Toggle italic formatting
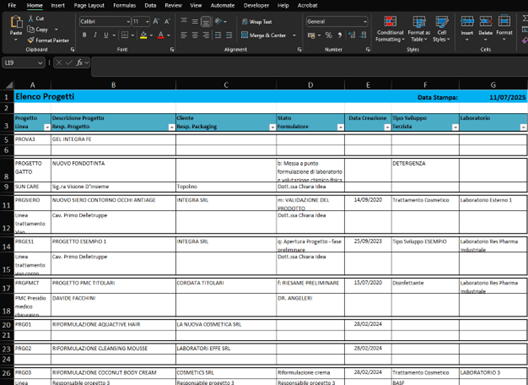This screenshot has width=528, height=385. point(95,35)
